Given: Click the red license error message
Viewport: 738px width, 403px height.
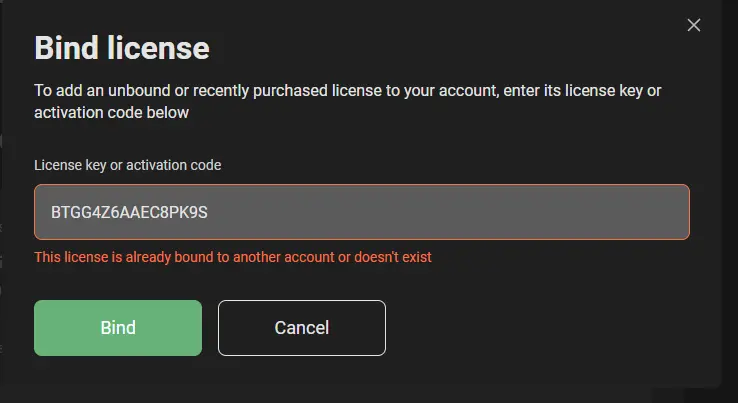Looking at the screenshot, I should [x=233, y=257].
